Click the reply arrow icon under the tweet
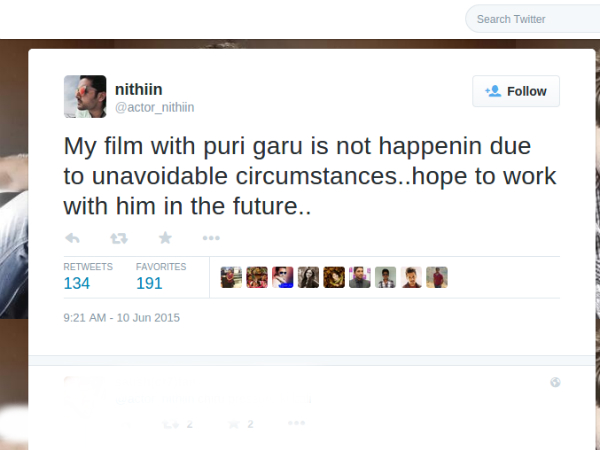This screenshot has height=450, width=600. (72, 238)
